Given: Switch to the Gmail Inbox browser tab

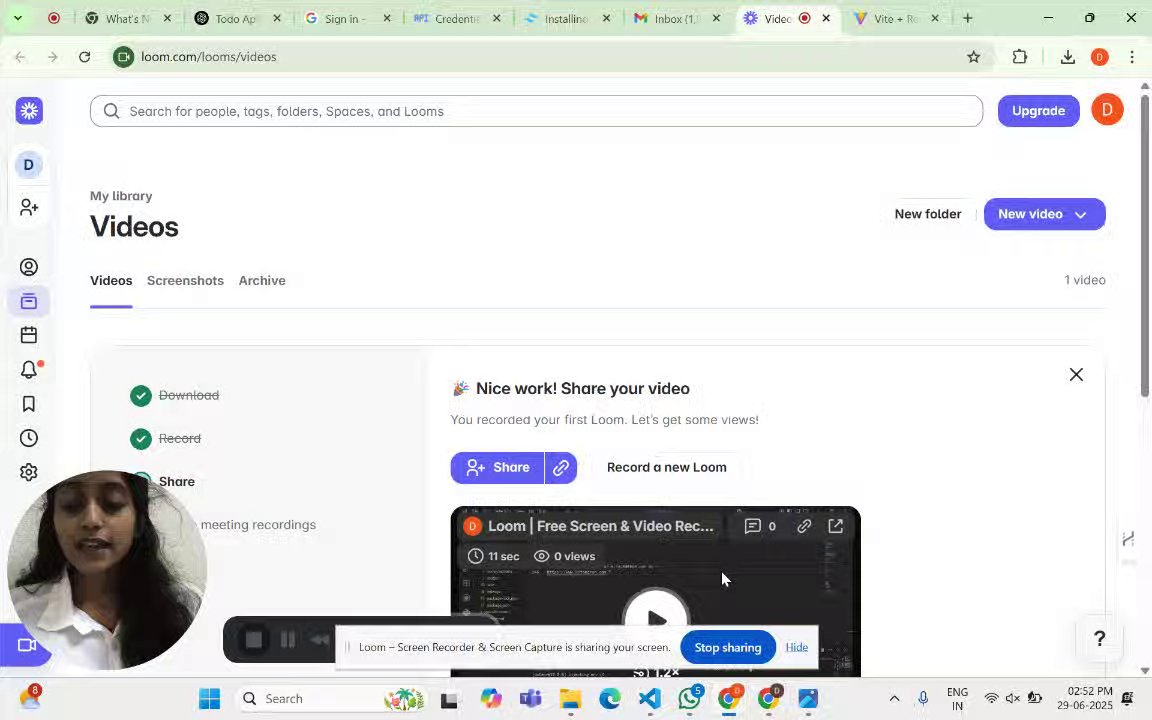Looking at the screenshot, I should (674, 18).
